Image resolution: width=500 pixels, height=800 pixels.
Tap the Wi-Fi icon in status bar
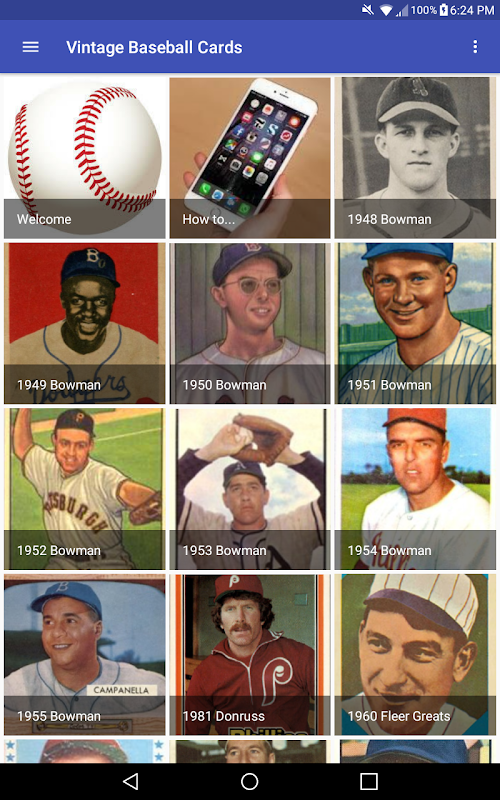pyautogui.click(x=386, y=10)
